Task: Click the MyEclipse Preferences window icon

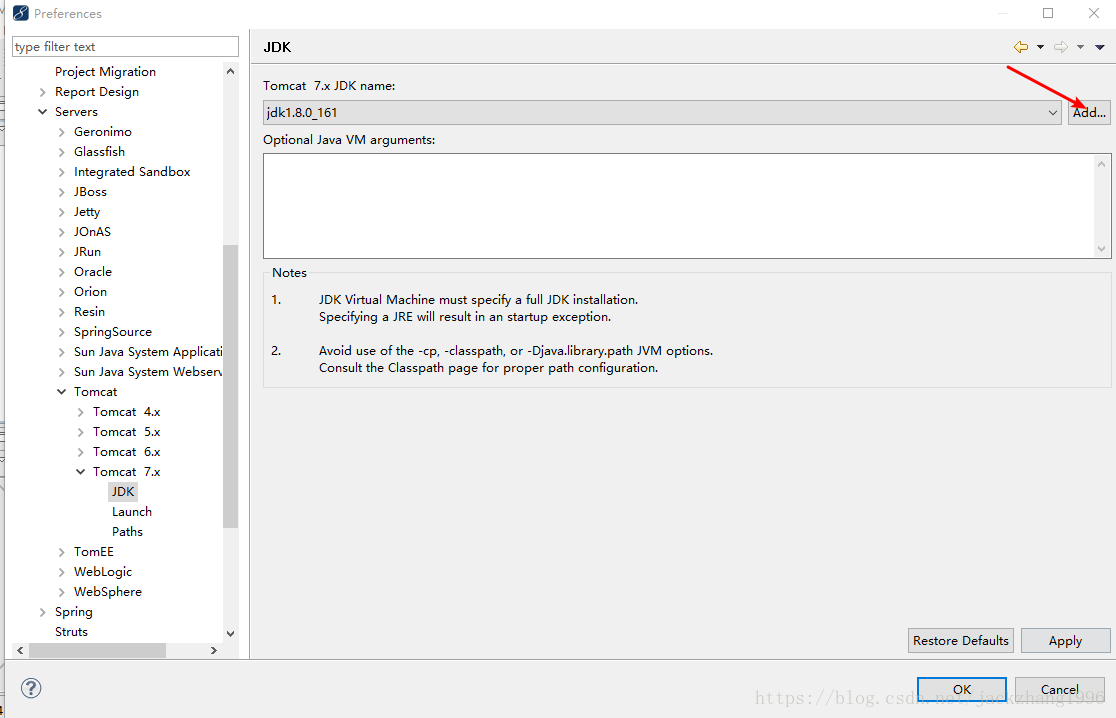Action: (21, 13)
